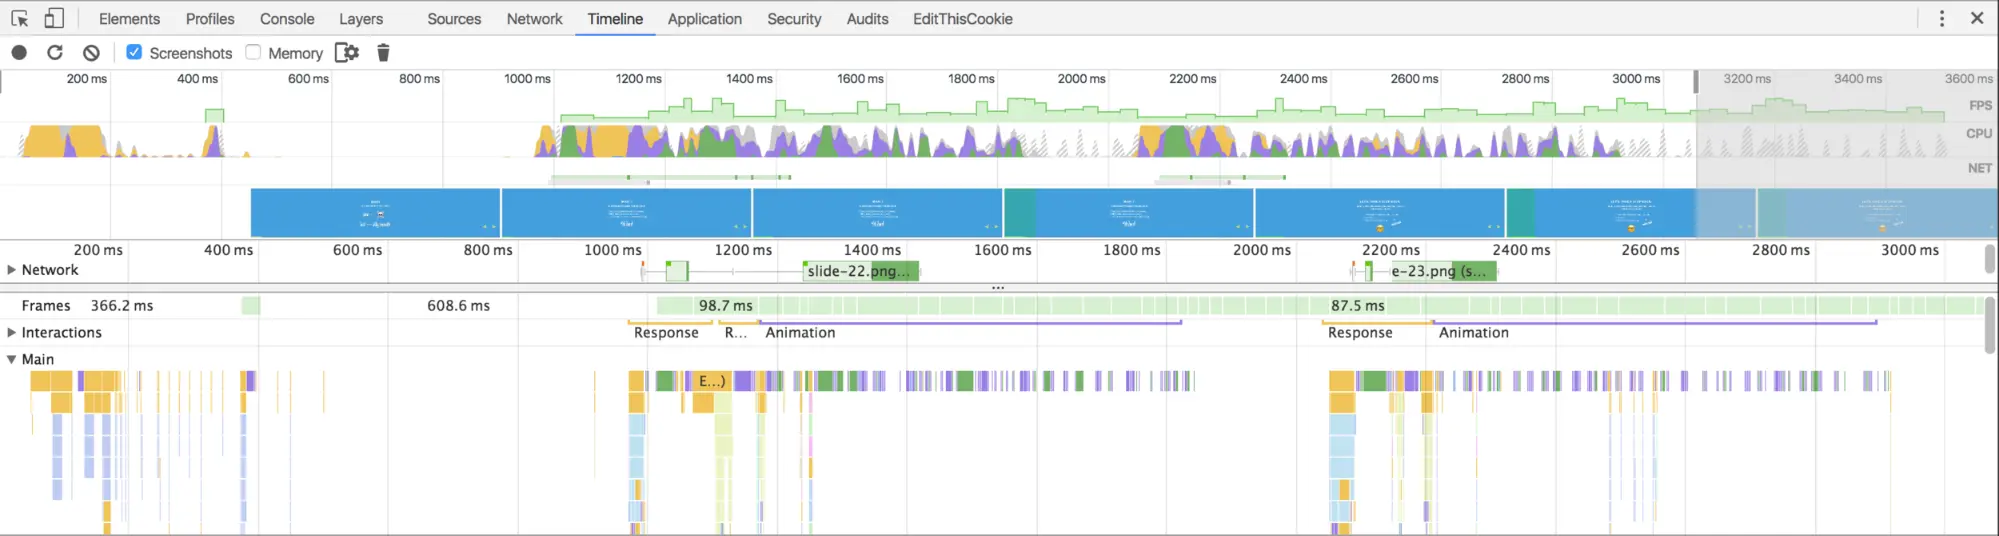Click the clear recording icon
The image size is (1999, 536).
(x=91, y=53)
